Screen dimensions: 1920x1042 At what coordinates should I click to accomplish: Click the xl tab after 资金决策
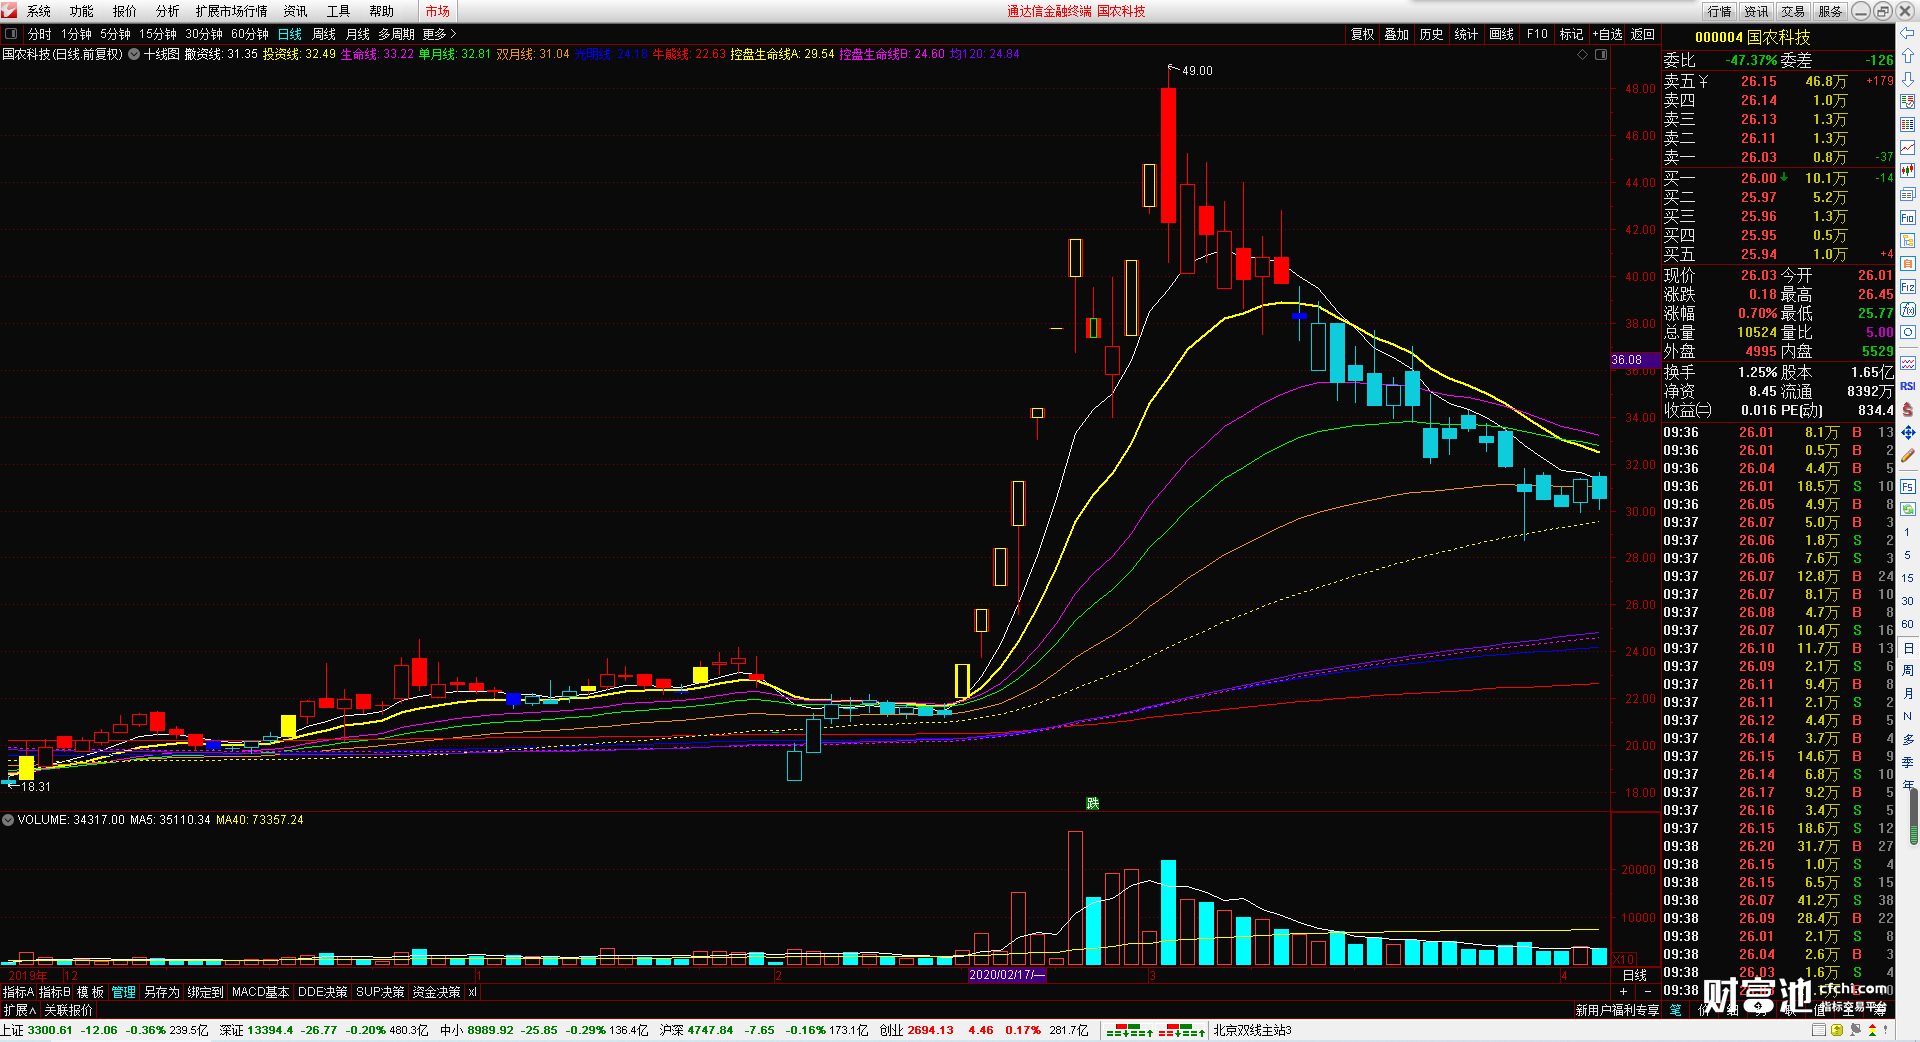tap(472, 992)
